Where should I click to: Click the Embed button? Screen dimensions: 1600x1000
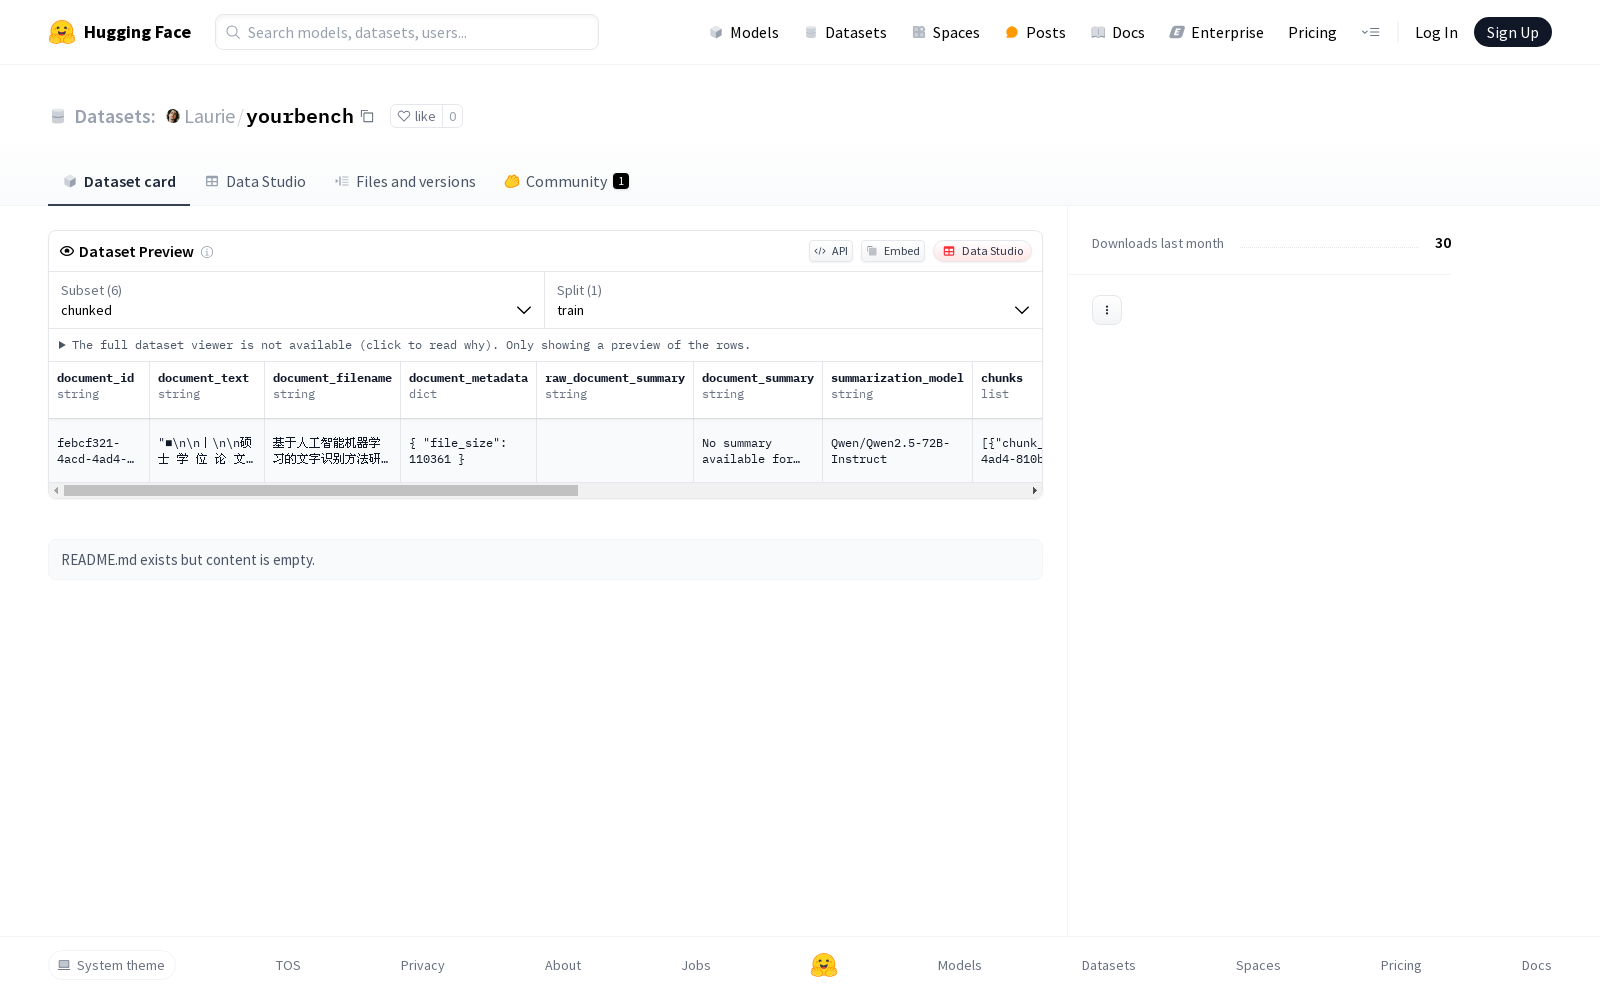click(893, 251)
